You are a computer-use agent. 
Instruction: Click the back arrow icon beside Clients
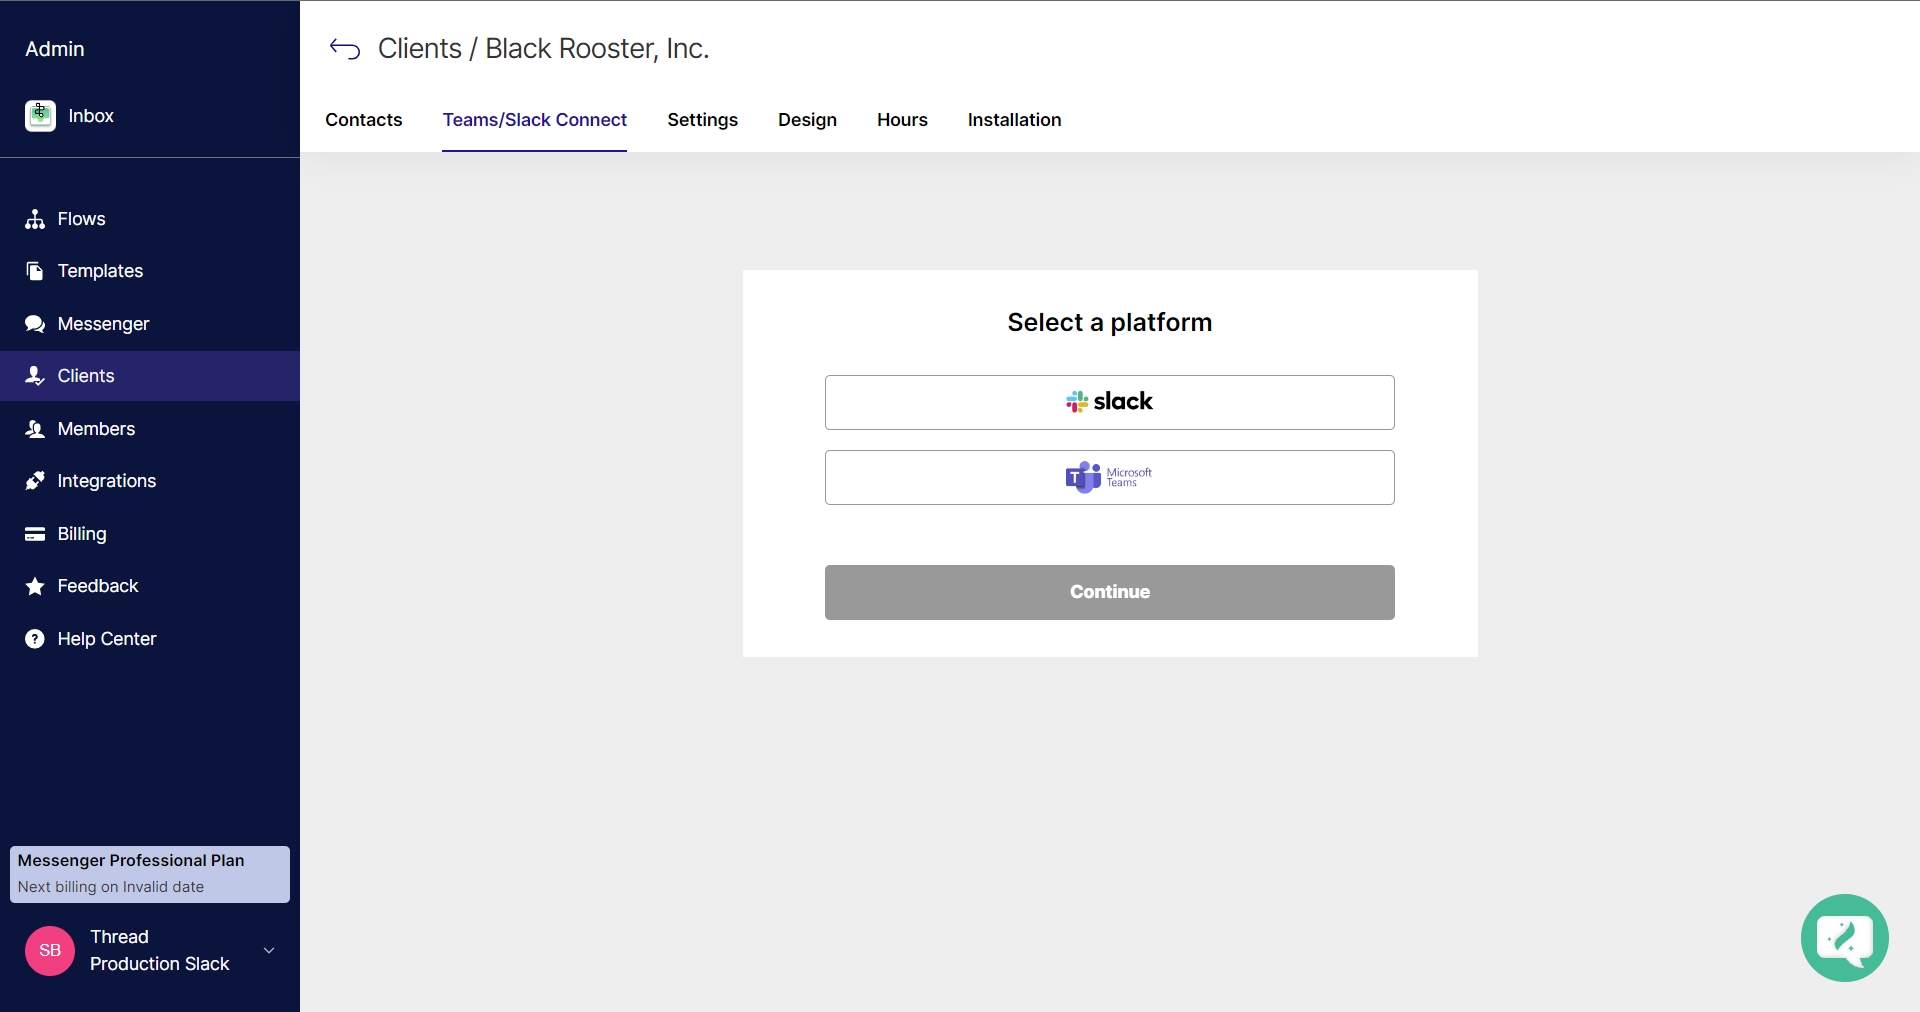[x=345, y=49]
